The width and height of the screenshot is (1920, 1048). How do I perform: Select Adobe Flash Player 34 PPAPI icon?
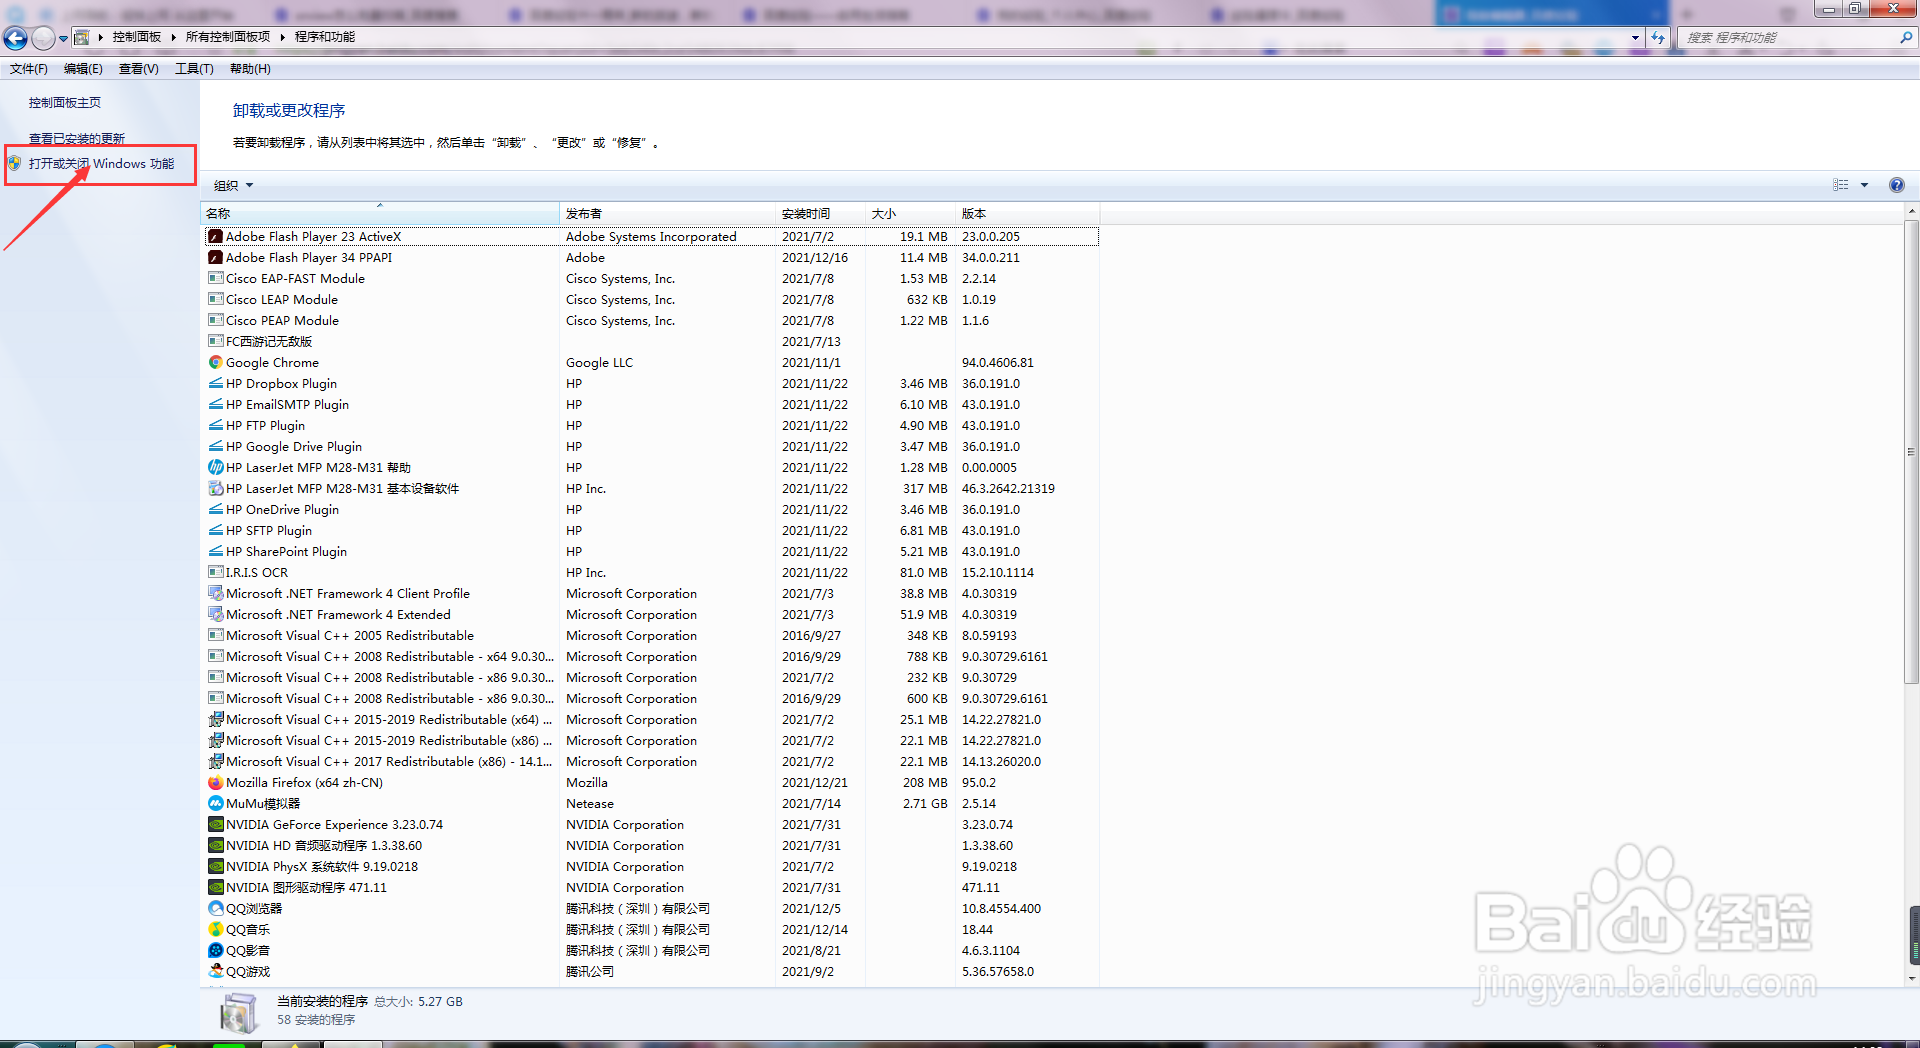pyautogui.click(x=215, y=258)
